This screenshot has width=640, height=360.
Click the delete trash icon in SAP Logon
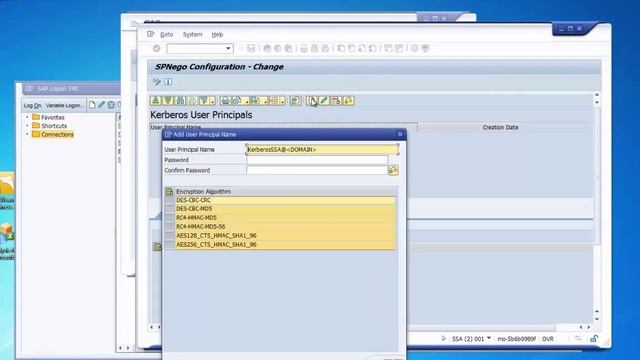(x=111, y=105)
